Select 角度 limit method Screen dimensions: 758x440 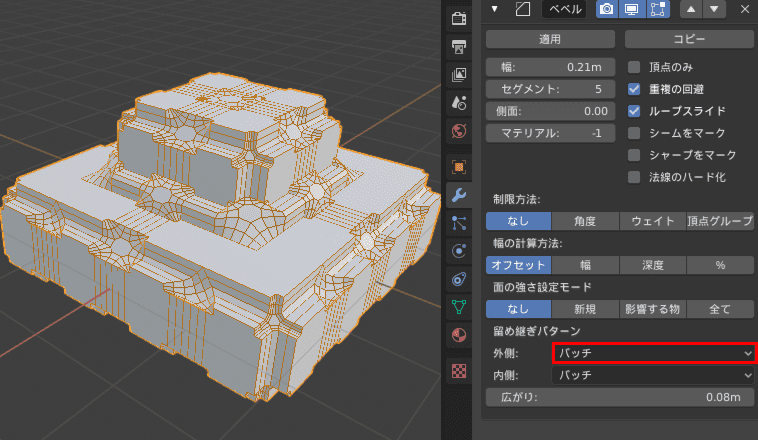585,221
